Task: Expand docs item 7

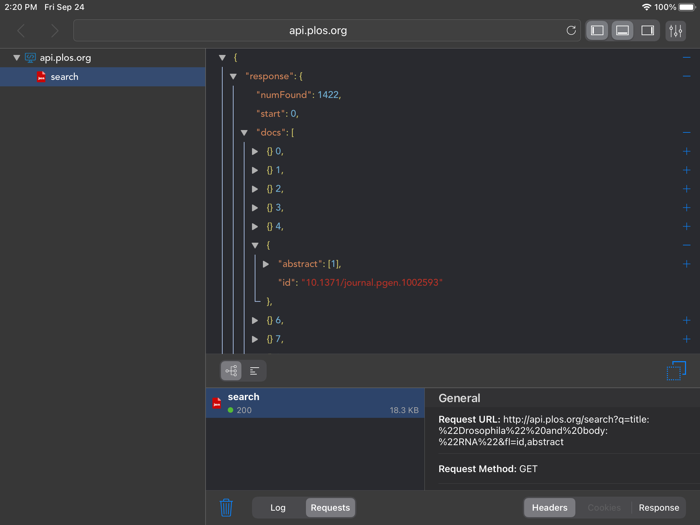Action: tap(255, 339)
